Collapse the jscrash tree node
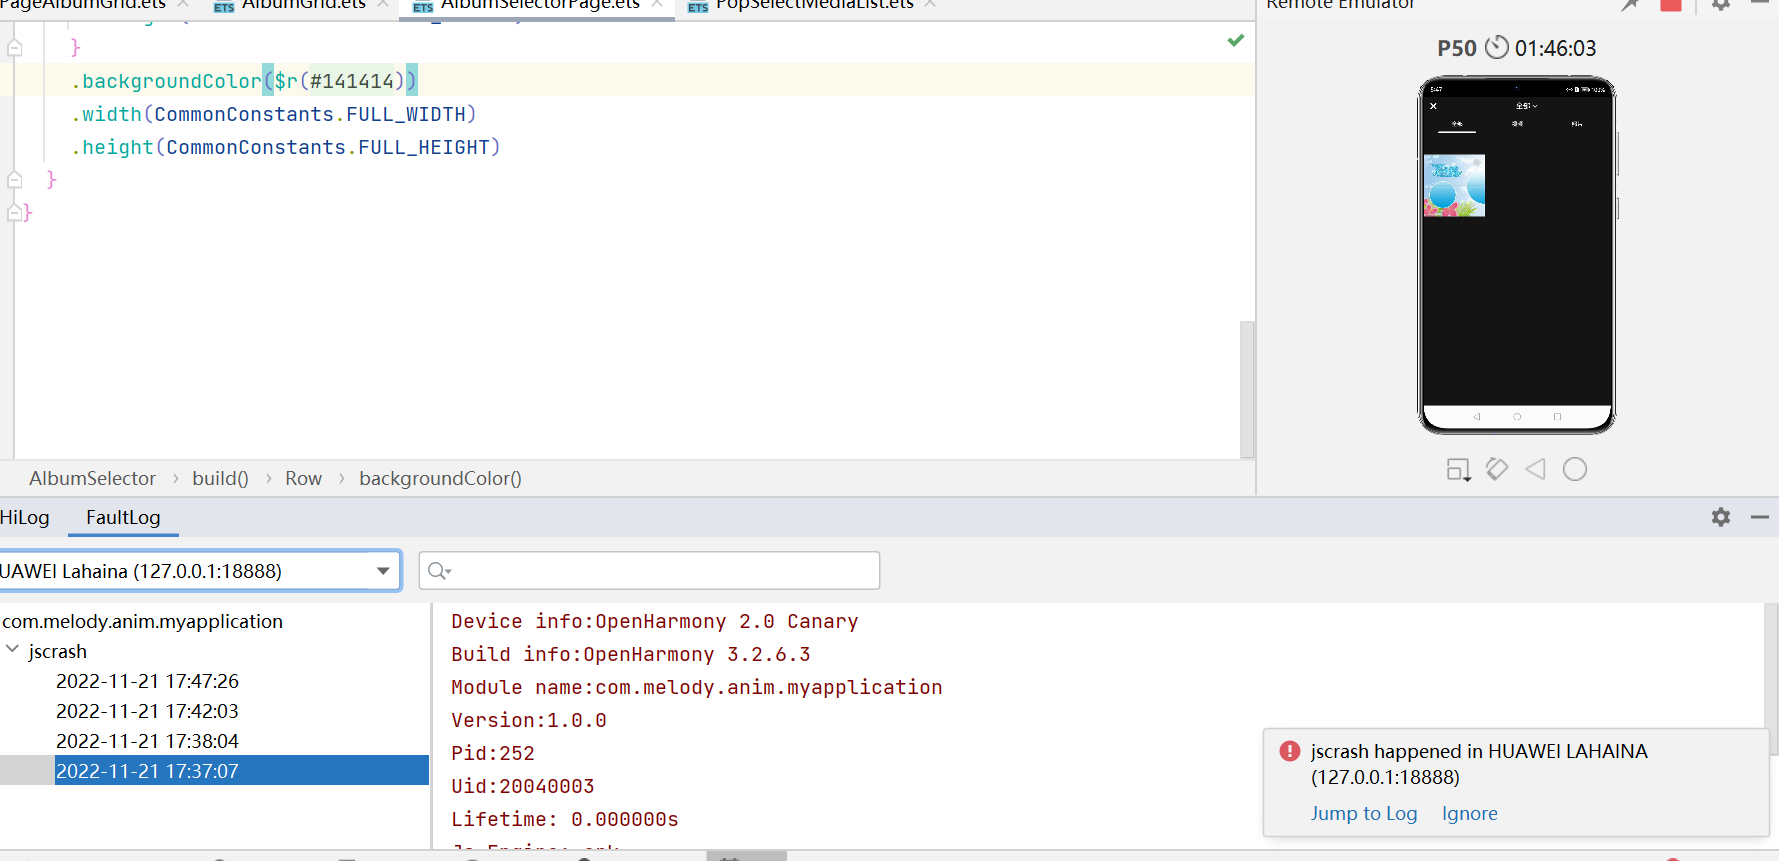 click(x=12, y=650)
